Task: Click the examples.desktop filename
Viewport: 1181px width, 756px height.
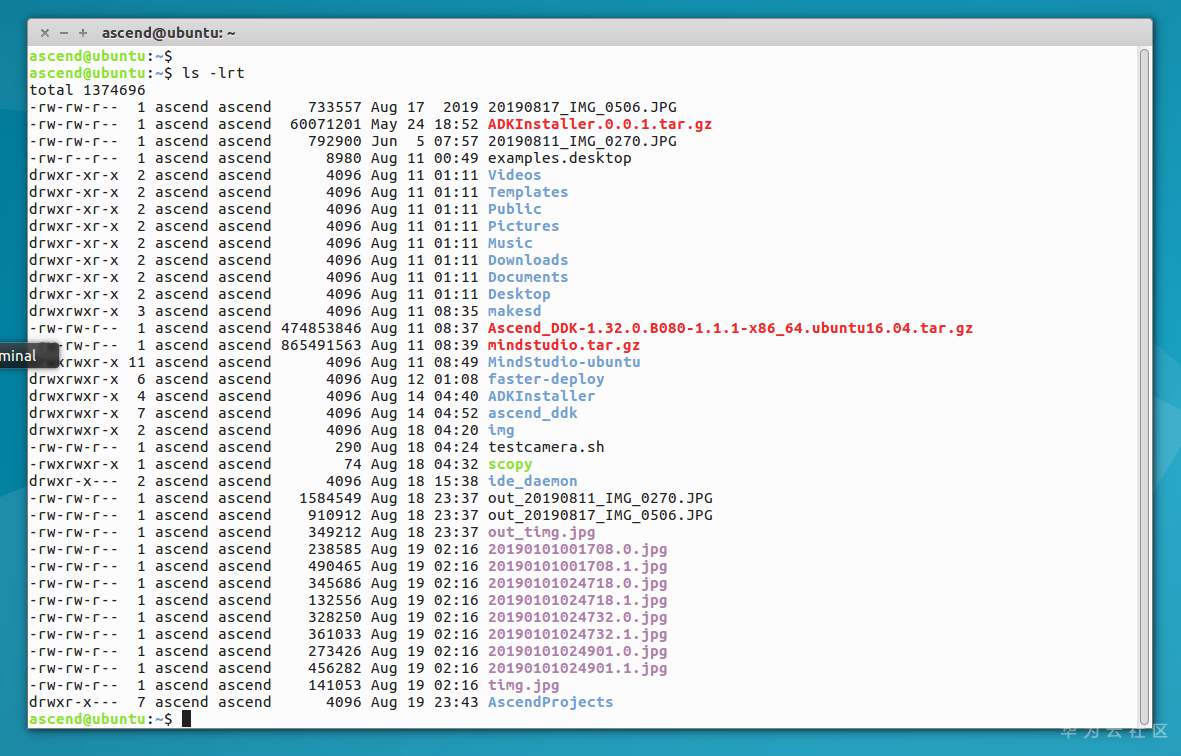Action: [x=560, y=158]
